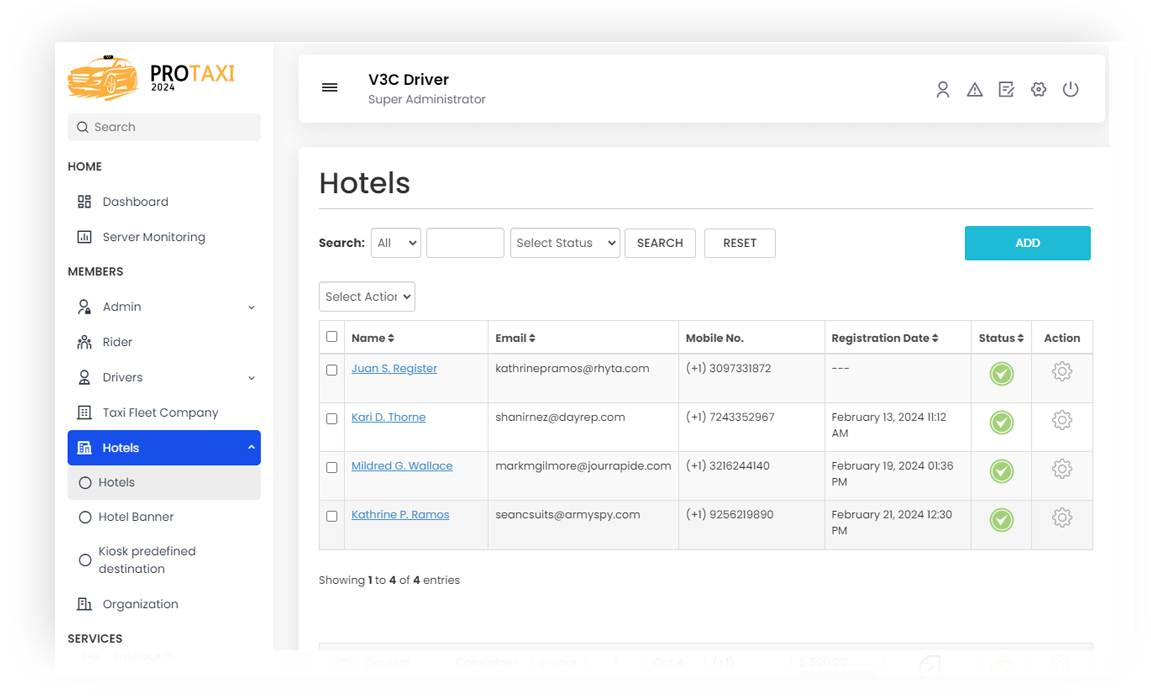Click the green status icon for Juan S. Register

[x=1001, y=374]
